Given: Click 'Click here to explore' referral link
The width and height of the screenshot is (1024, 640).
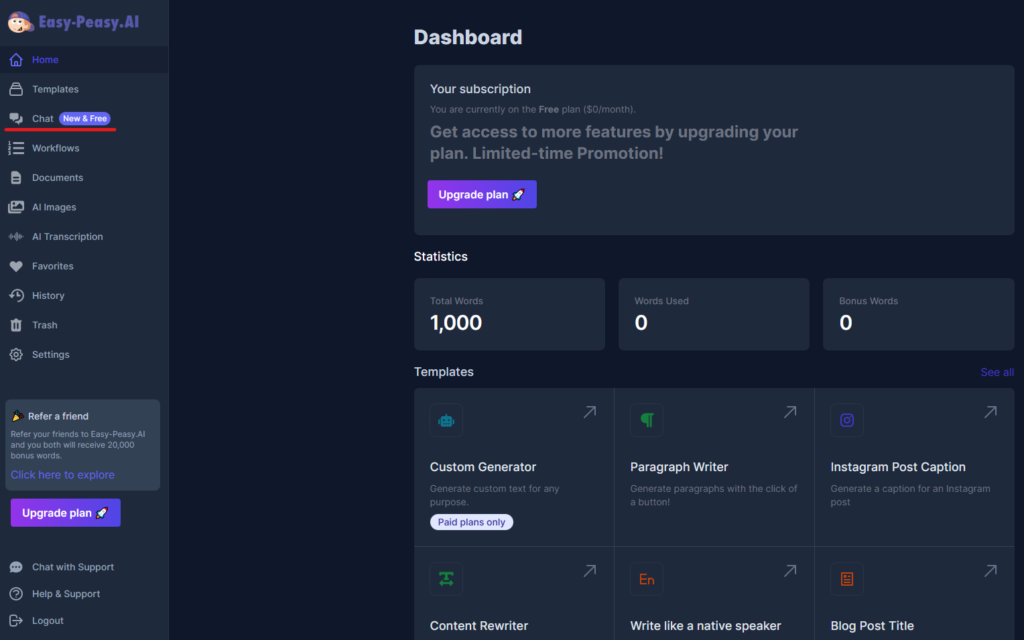Looking at the screenshot, I should (x=63, y=475).
